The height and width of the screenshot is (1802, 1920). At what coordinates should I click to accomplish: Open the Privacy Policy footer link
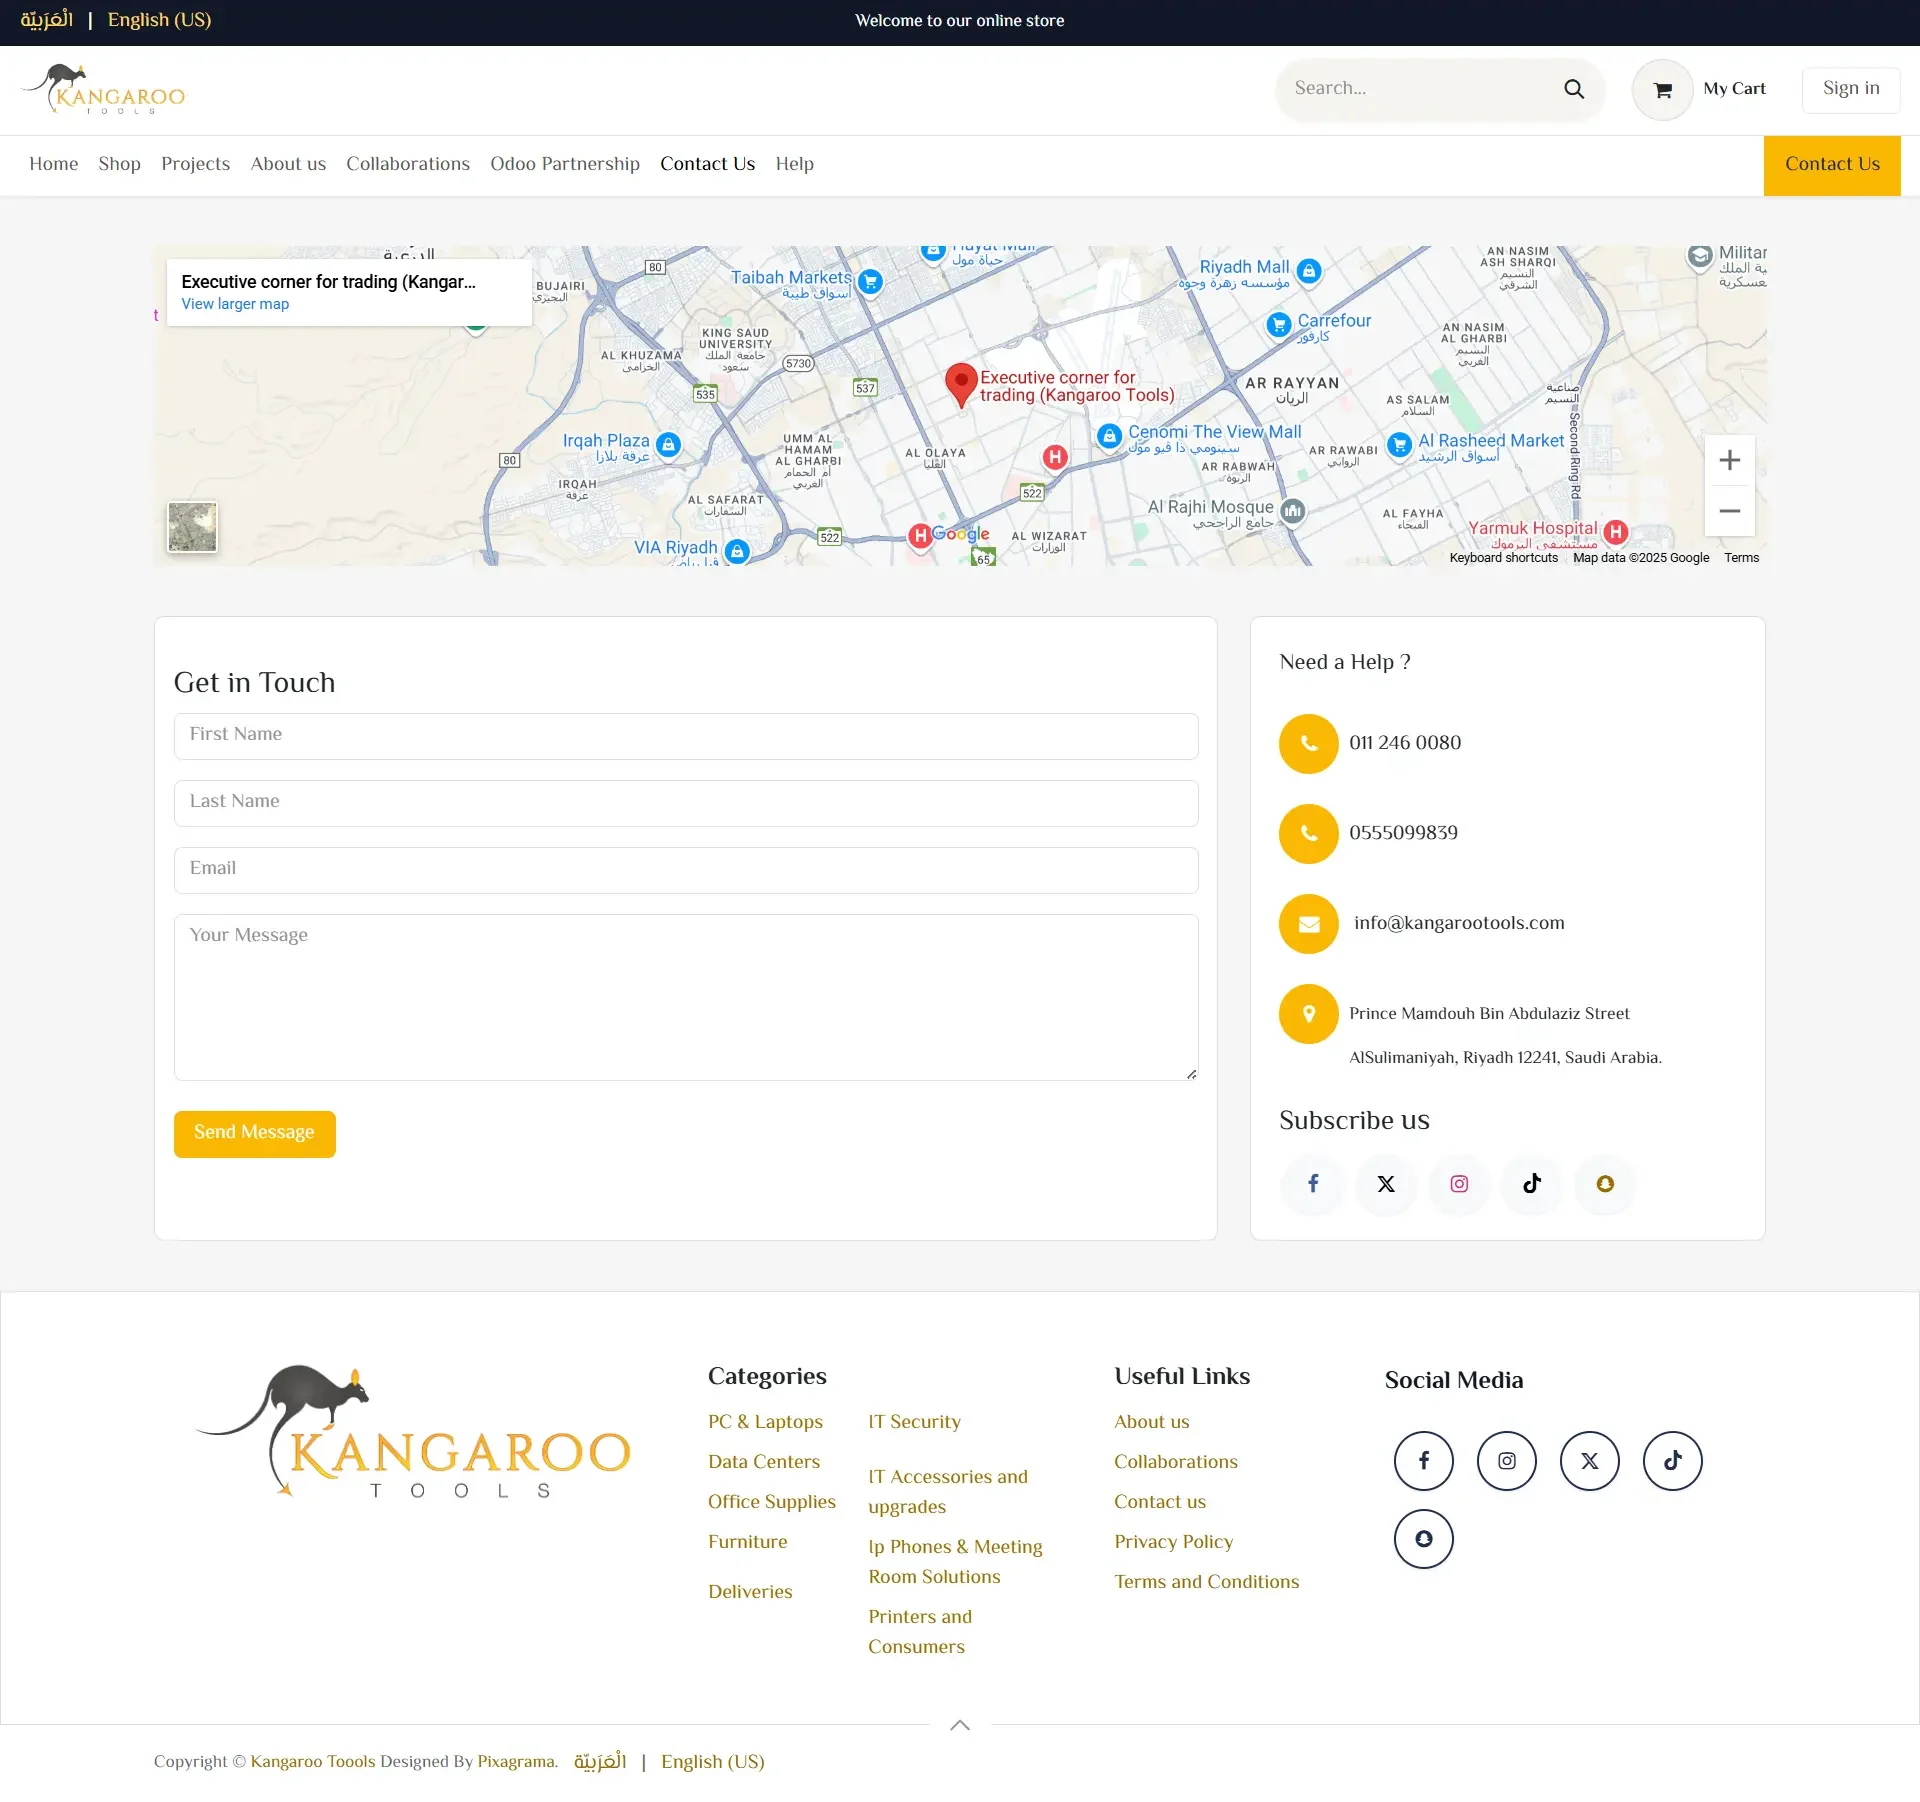click(1173, 1542)
